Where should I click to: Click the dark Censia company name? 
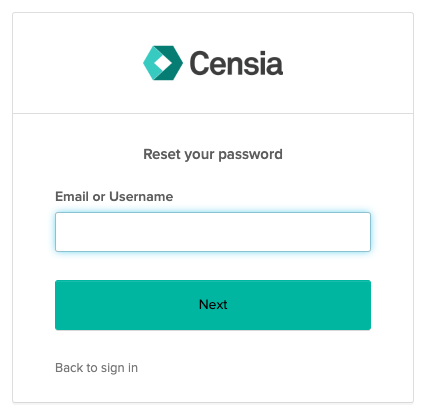[x=236, y=63]
